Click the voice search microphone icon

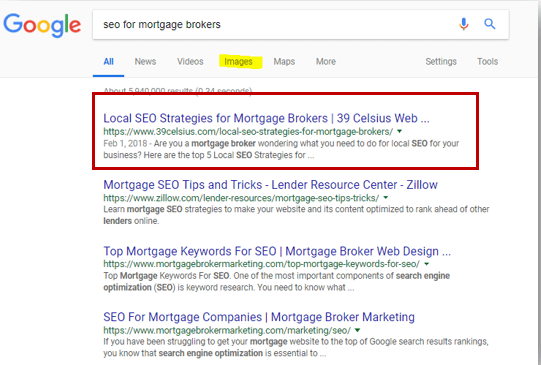point(464,24)
